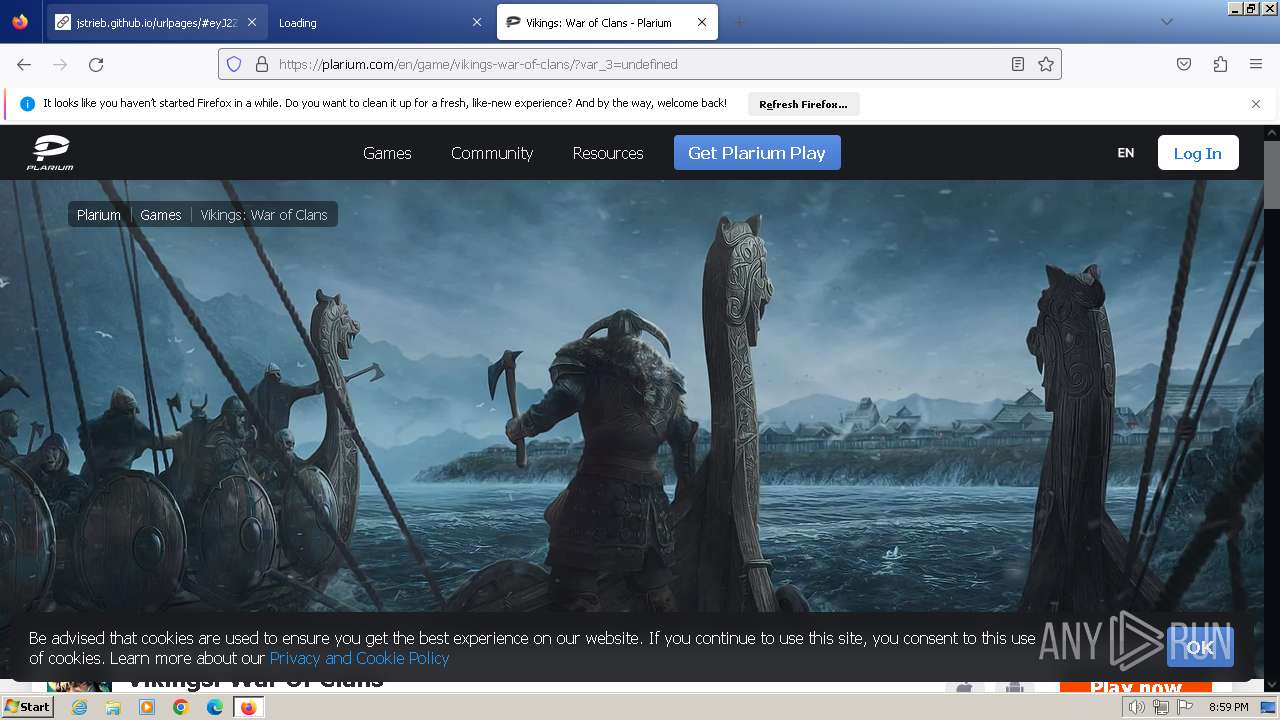Screen dimensions: 1280x720
Task: Click Get Plarium Play button
Action: (757, 153)
